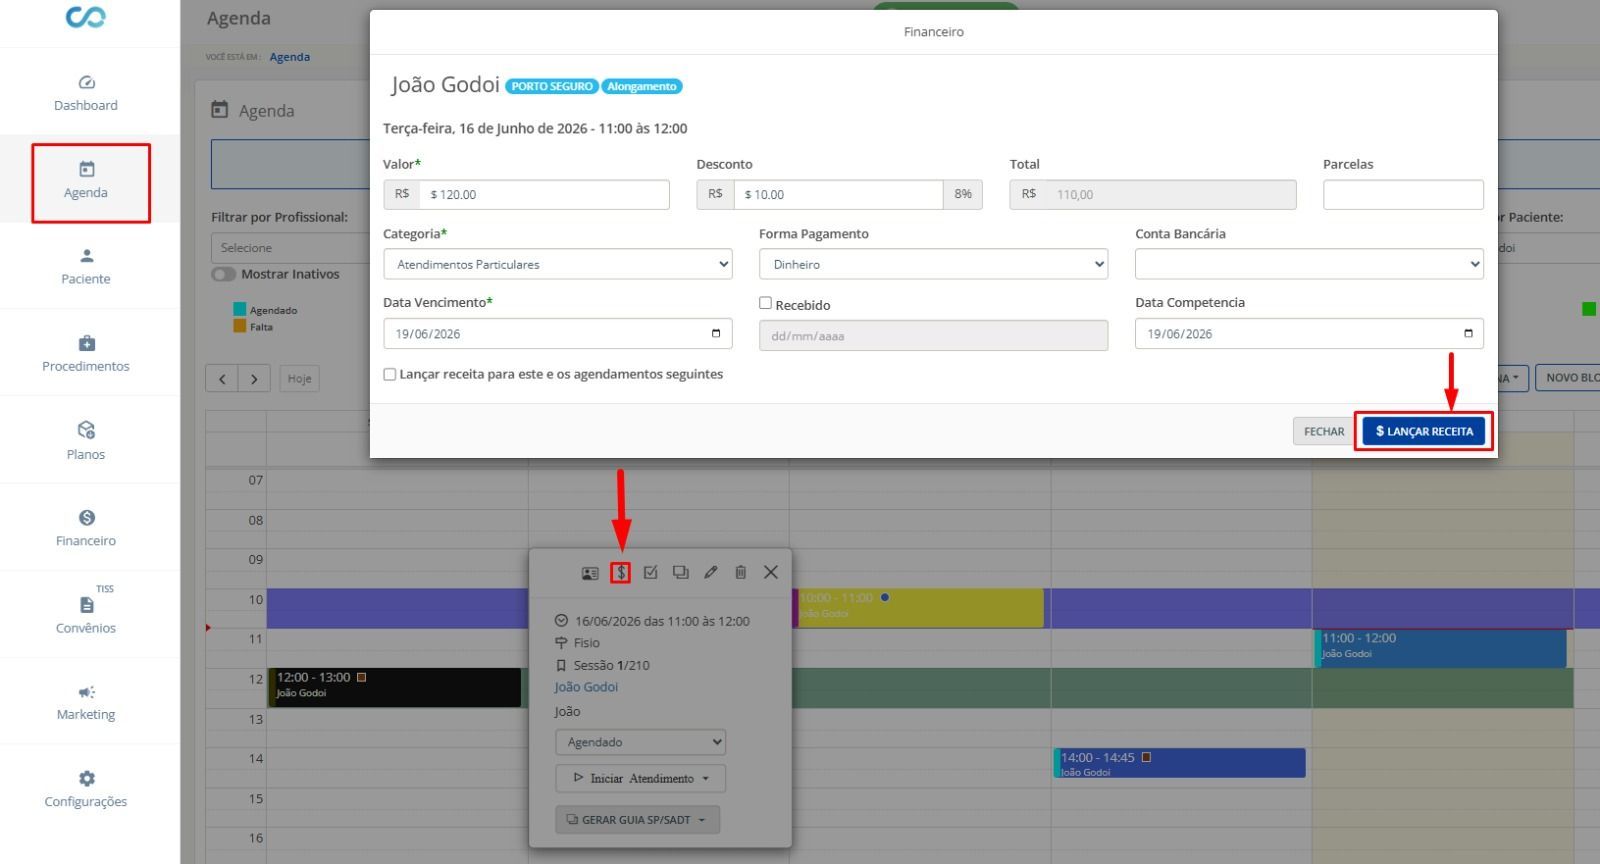Click the Fisio label in popup
The width and height of the screenshot is (1600, 864).
click(586, 643)
